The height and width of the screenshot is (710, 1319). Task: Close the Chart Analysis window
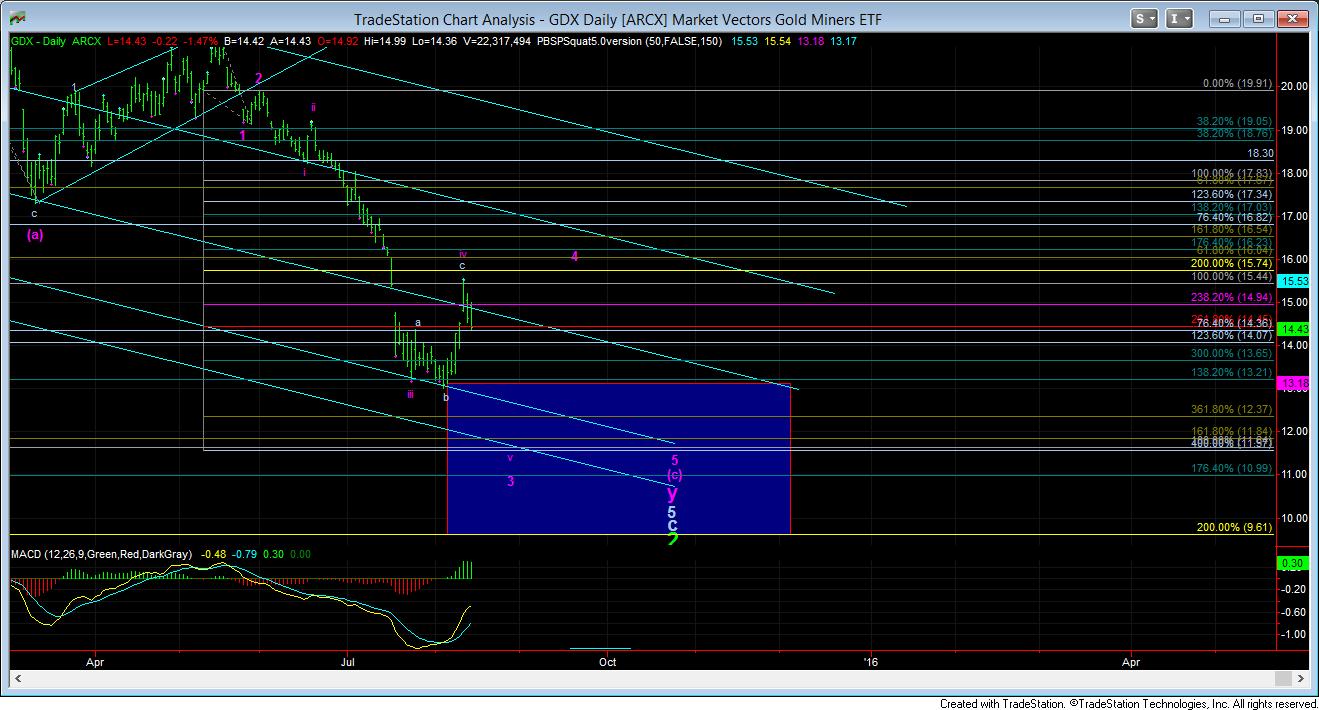point(1292,18)
